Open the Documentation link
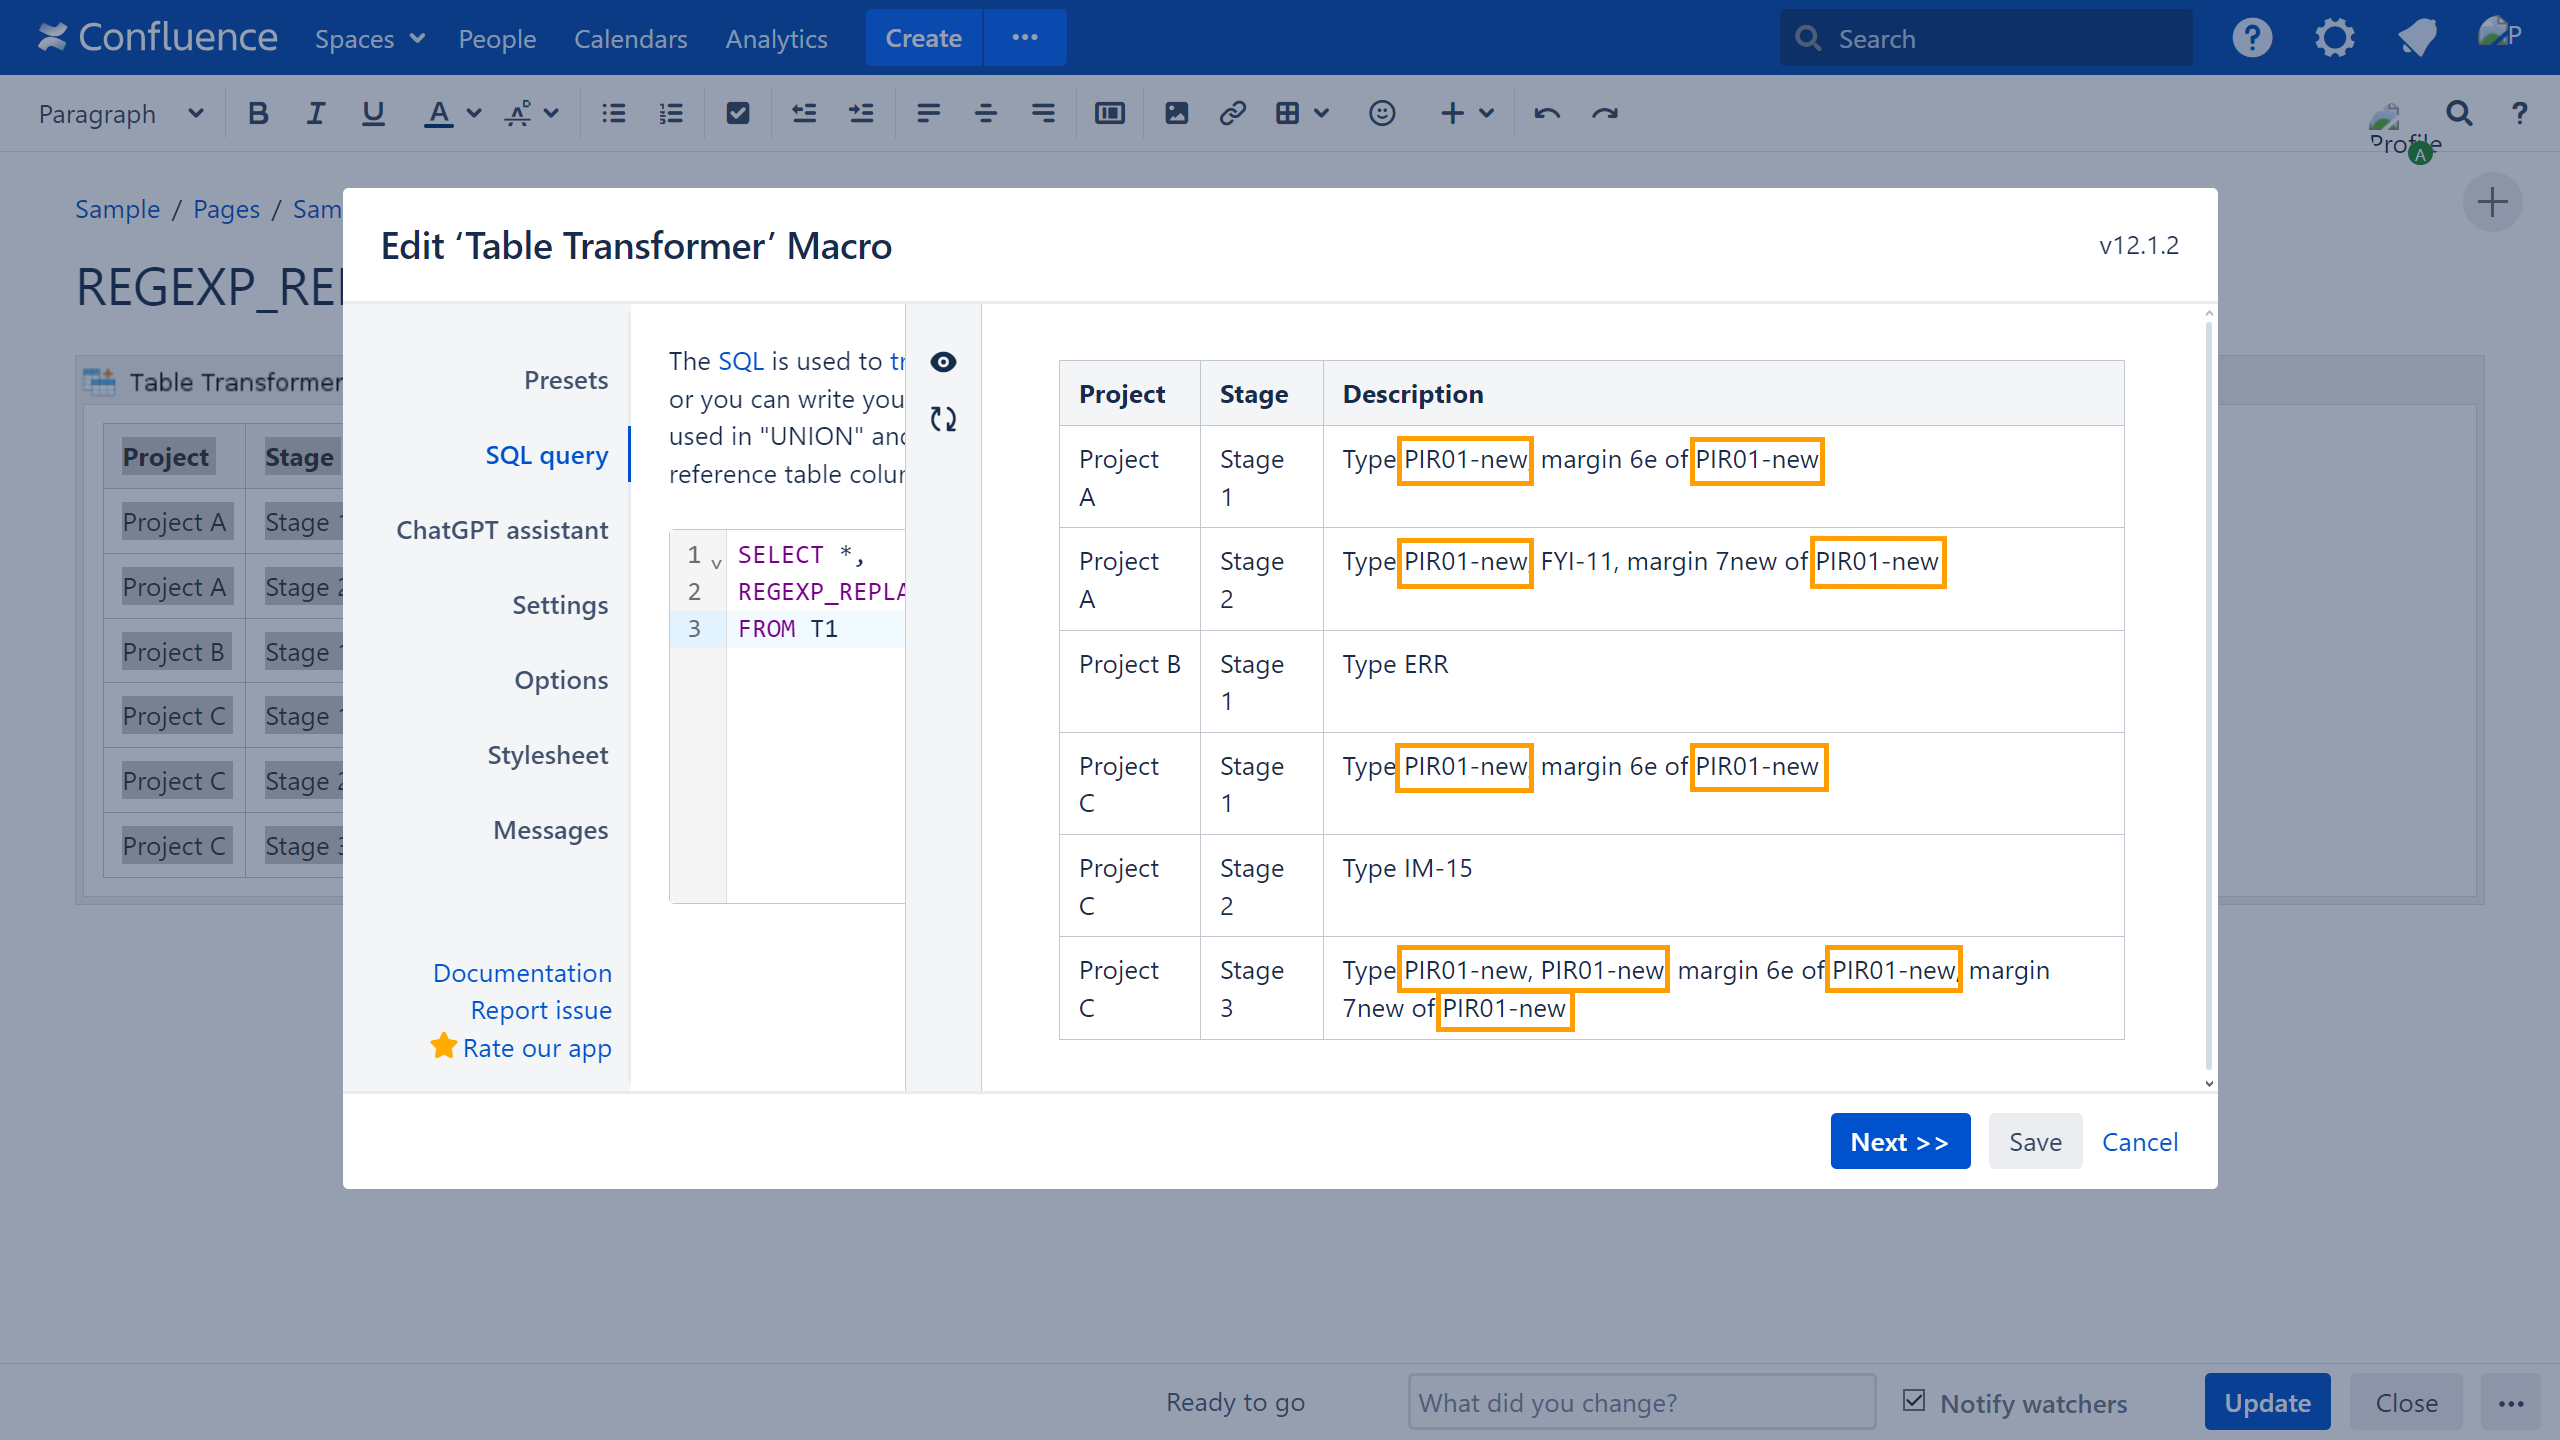Viewport: 2560px width, 1440px height. coord(521,973)
